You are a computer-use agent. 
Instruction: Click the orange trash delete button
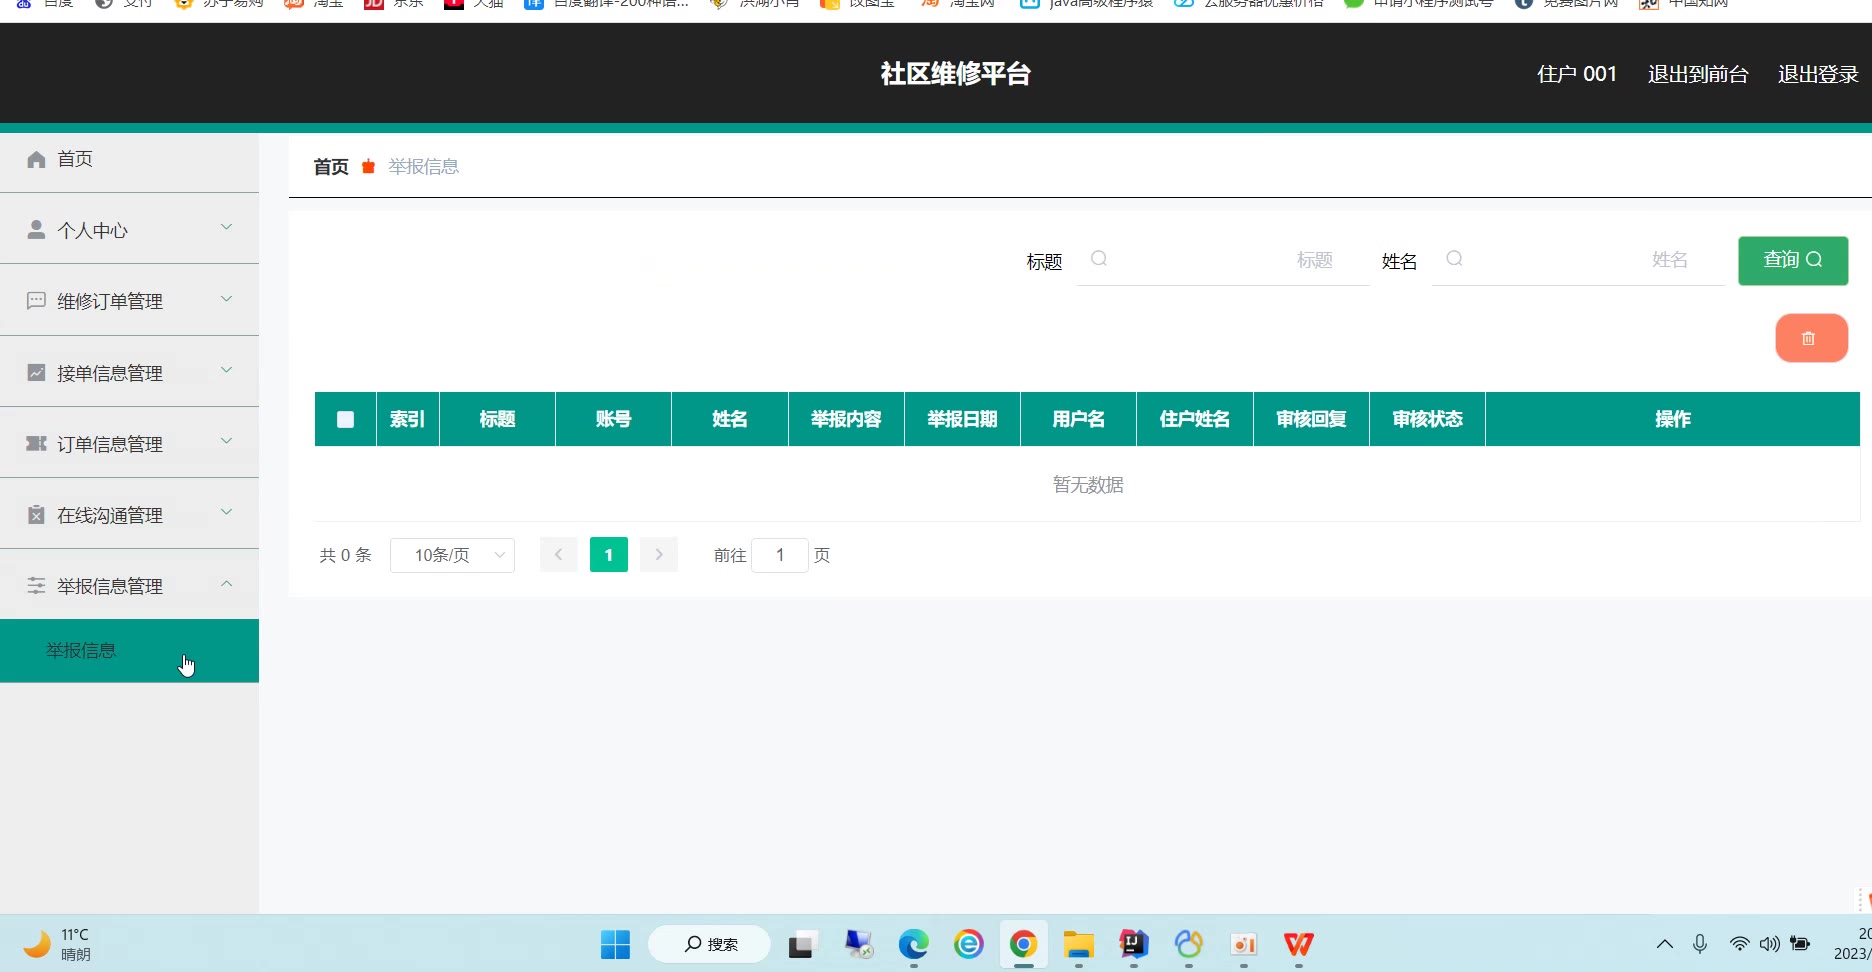point(1811,338)
